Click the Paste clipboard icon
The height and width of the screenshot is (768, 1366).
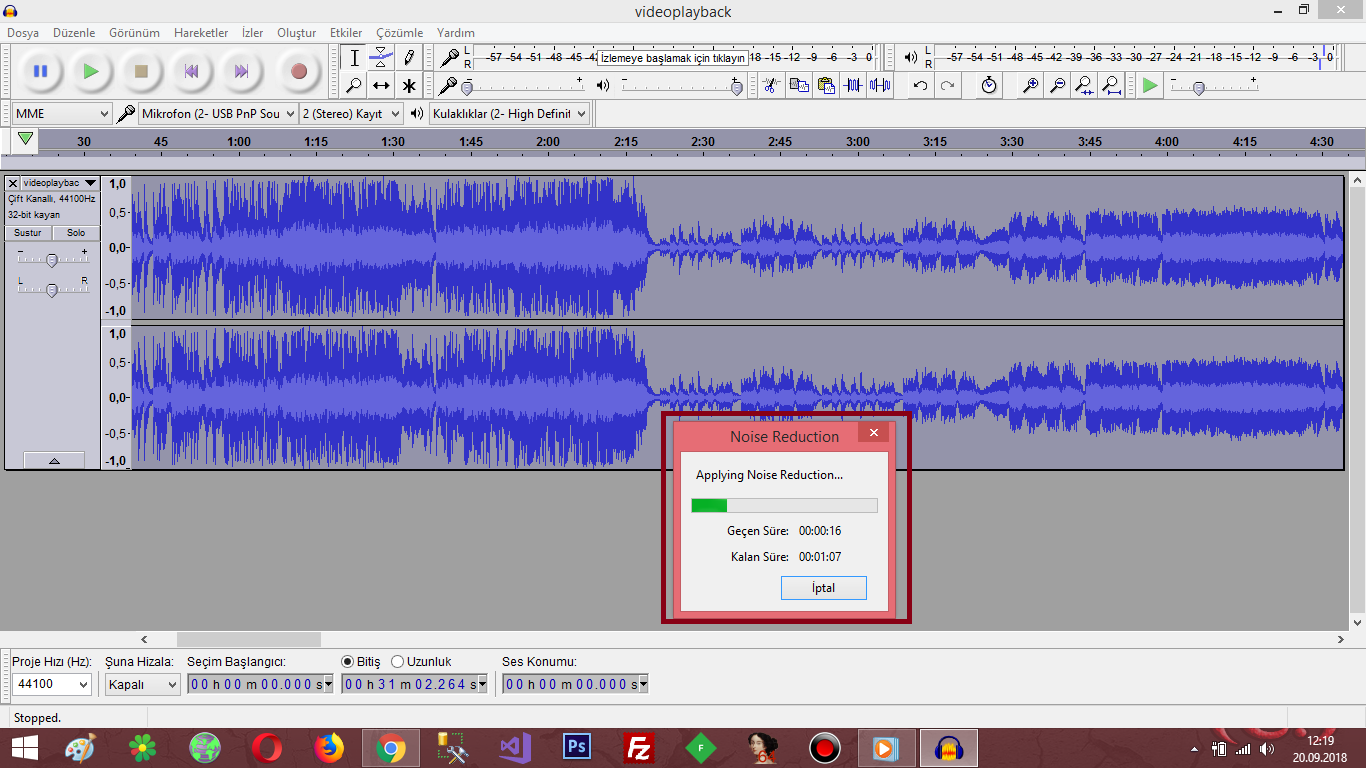825,85
